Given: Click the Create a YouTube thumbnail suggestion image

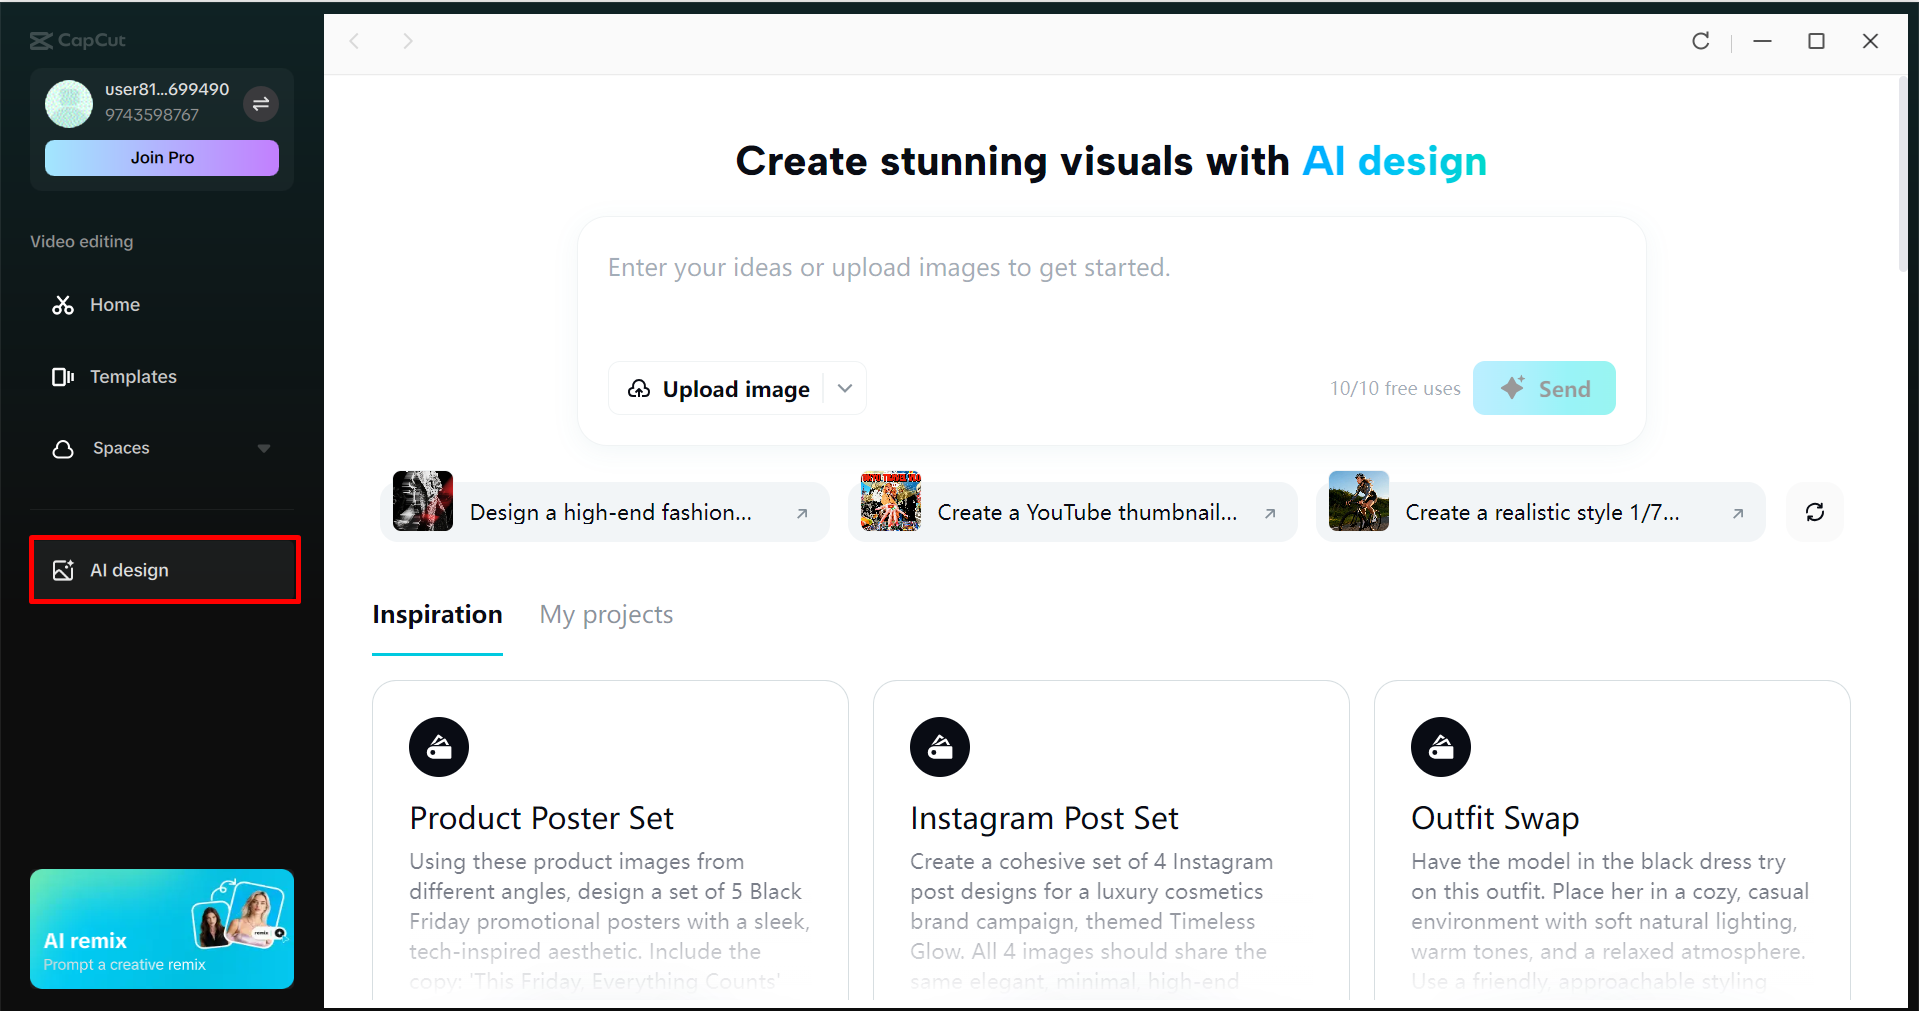Looking at the screenshot, I should pos(890,501).
